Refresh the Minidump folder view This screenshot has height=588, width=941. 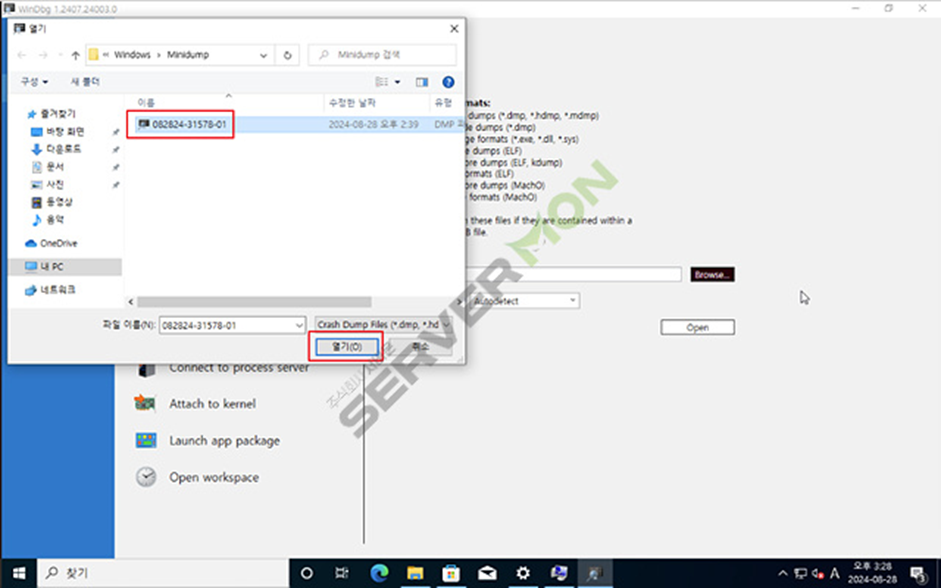click(287, 55)
